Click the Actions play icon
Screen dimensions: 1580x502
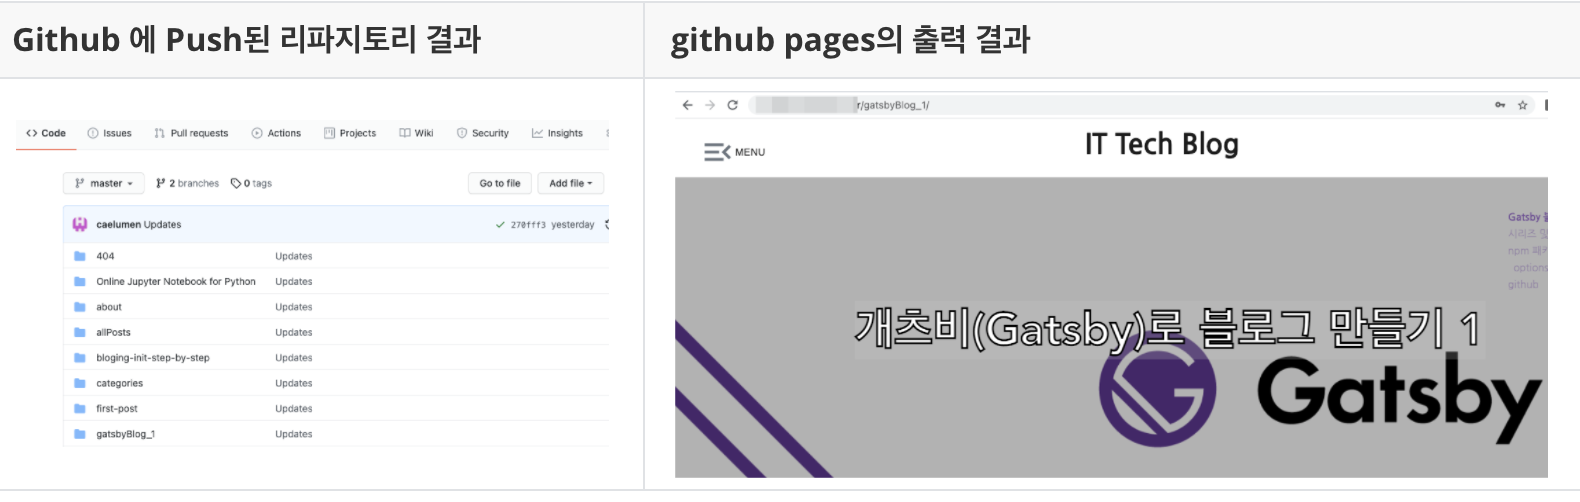click(x=257, y=133)
